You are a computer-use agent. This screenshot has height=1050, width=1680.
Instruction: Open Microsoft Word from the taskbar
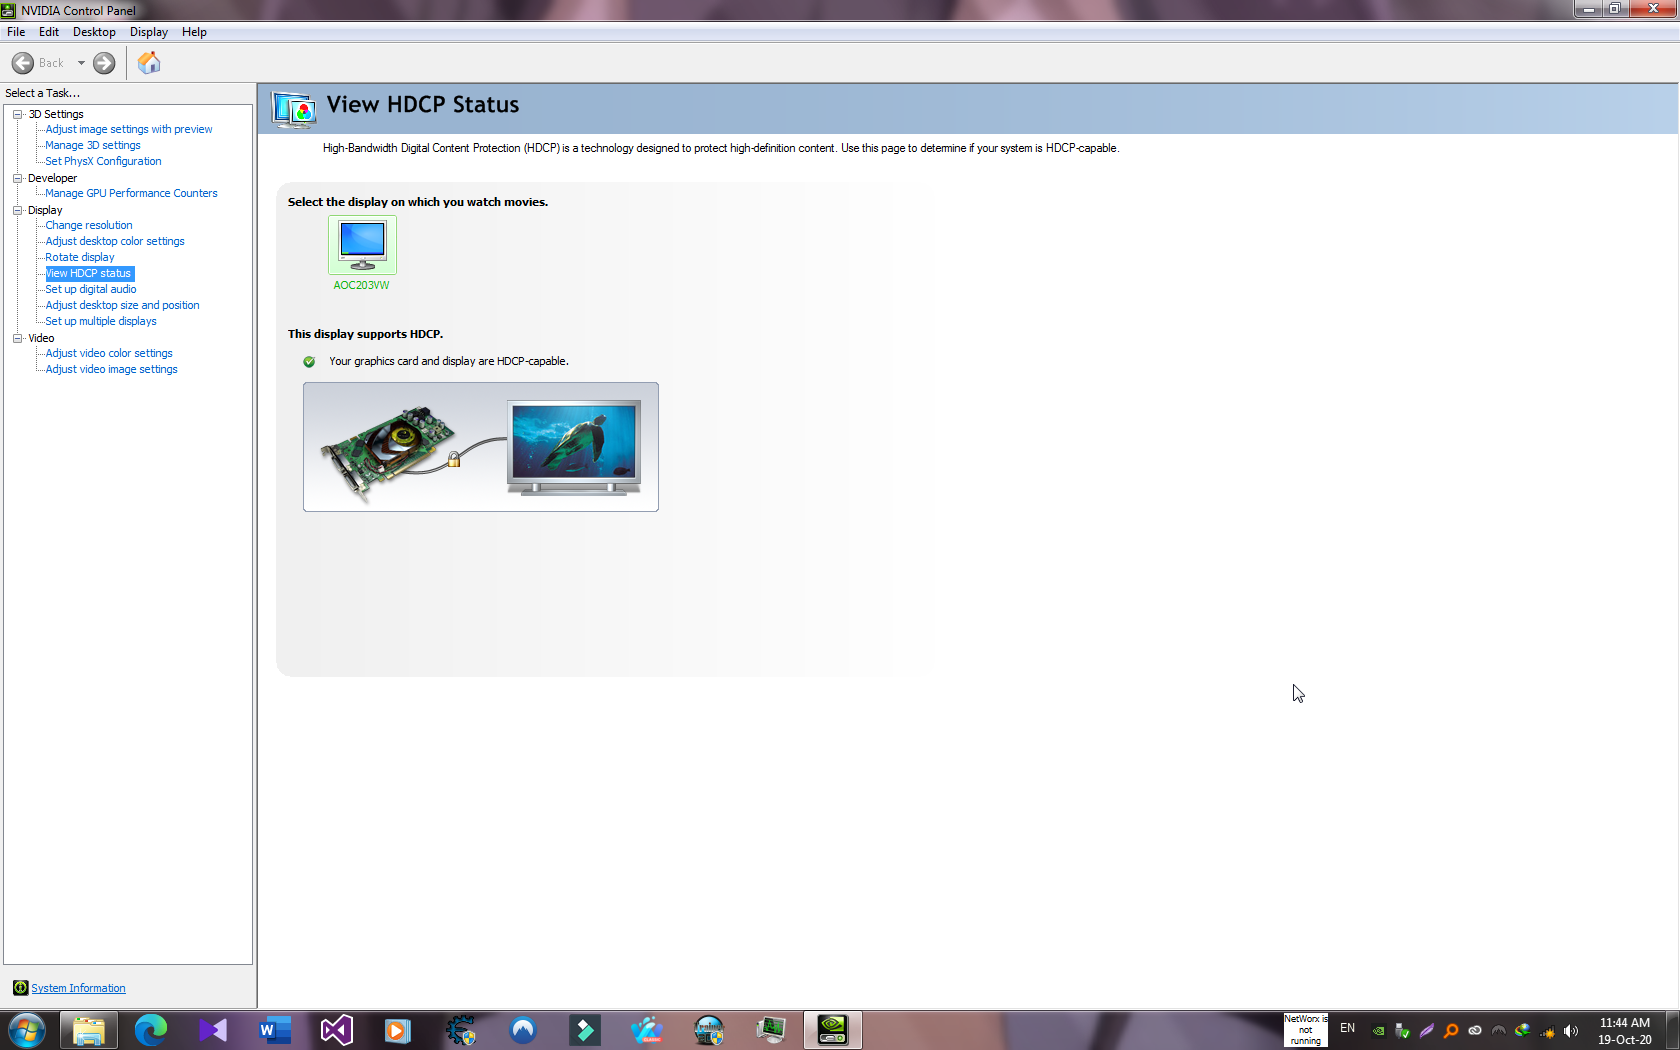coord(274,1029)
